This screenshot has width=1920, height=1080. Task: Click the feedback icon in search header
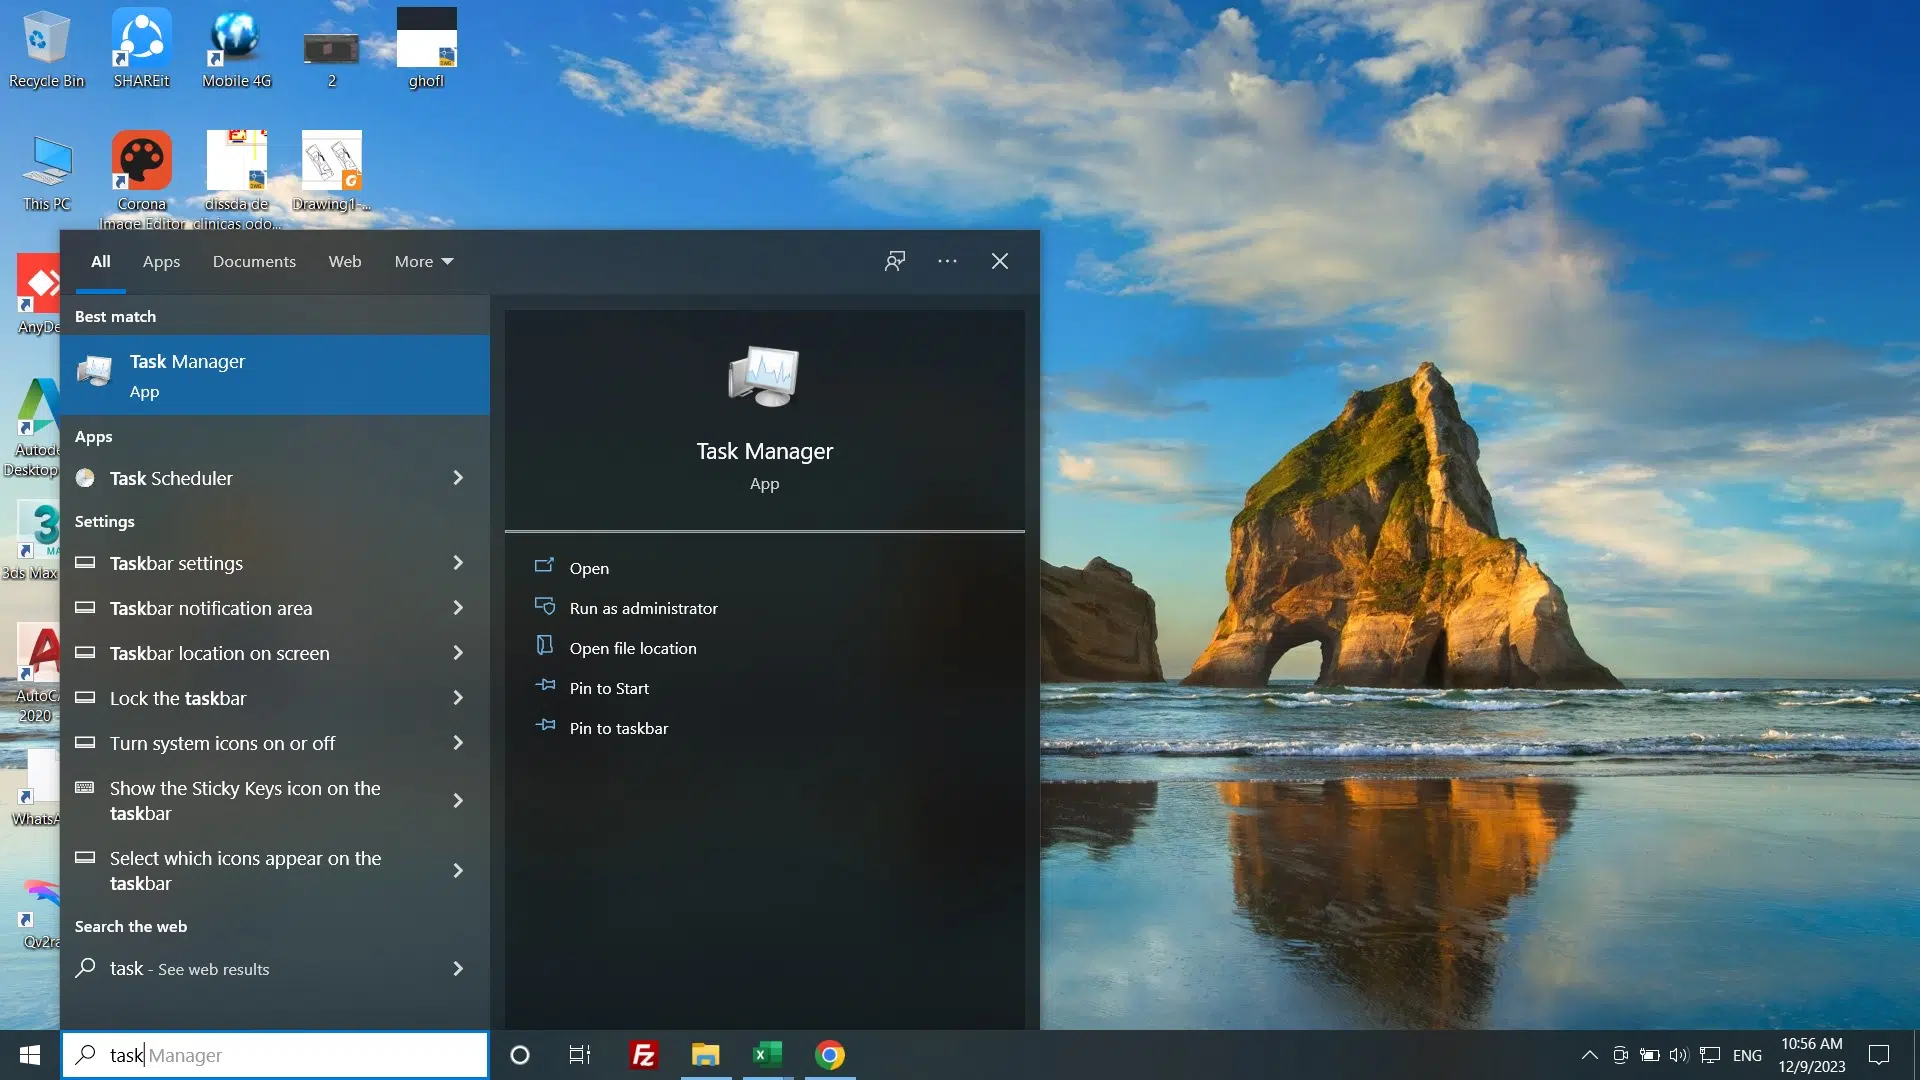click(895, 261)
